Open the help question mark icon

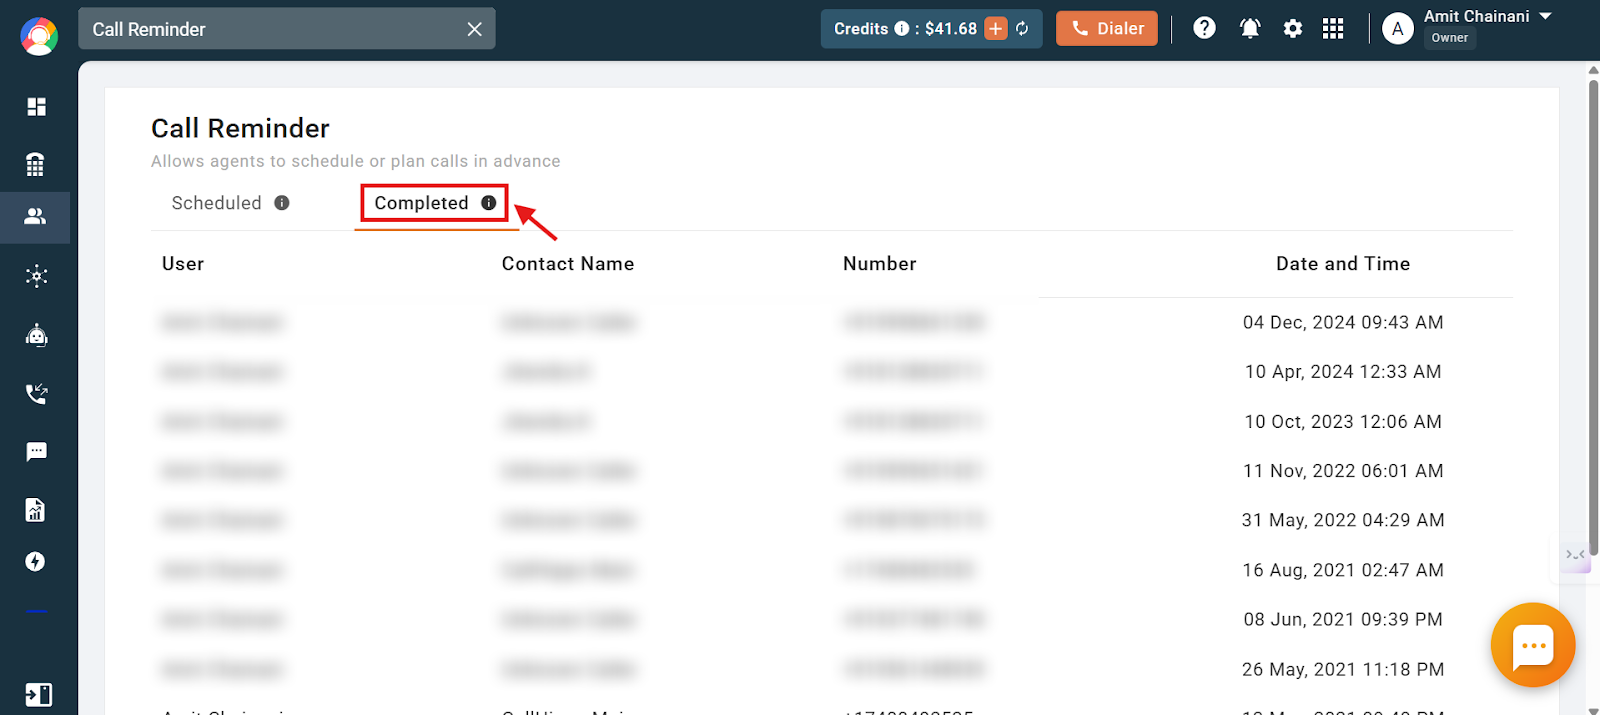[x=1205, y=28]
